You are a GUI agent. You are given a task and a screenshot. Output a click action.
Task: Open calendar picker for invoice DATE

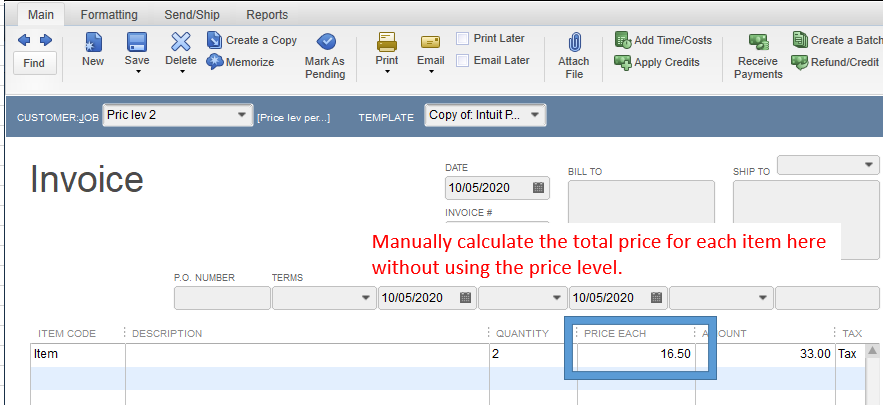point(538,188)
